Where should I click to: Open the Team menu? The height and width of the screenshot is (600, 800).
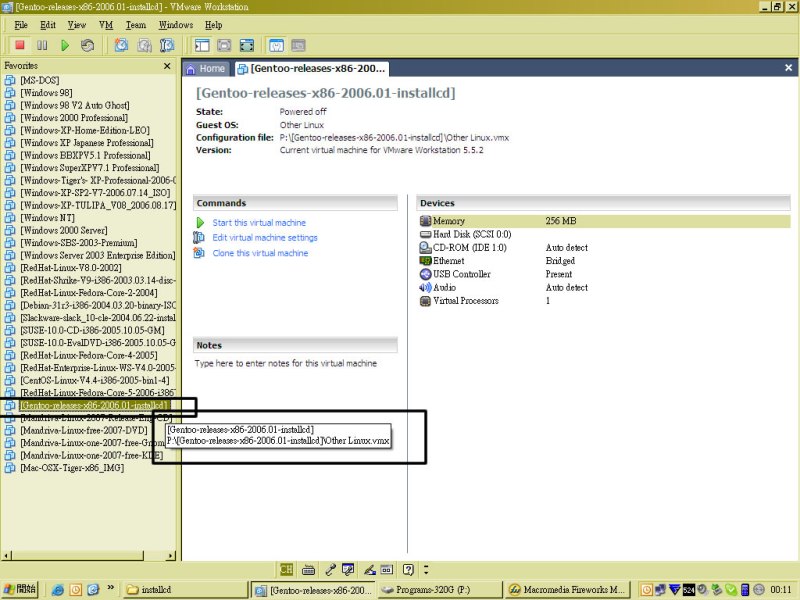click(x=135, y=24)
